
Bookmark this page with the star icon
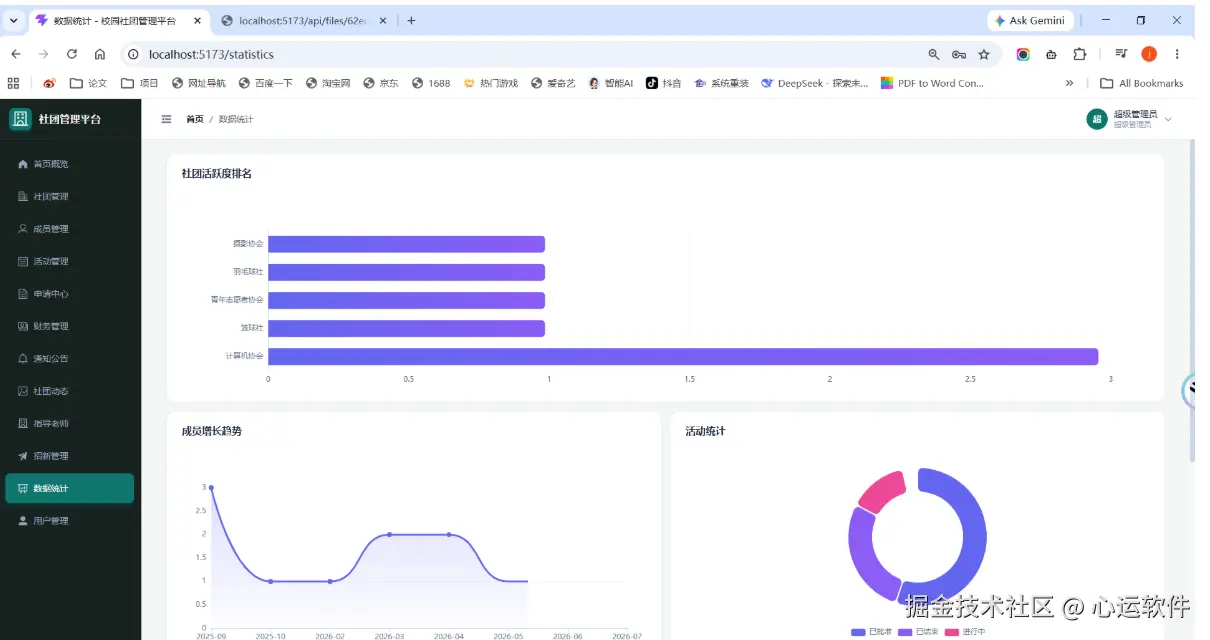click(984, 54)
